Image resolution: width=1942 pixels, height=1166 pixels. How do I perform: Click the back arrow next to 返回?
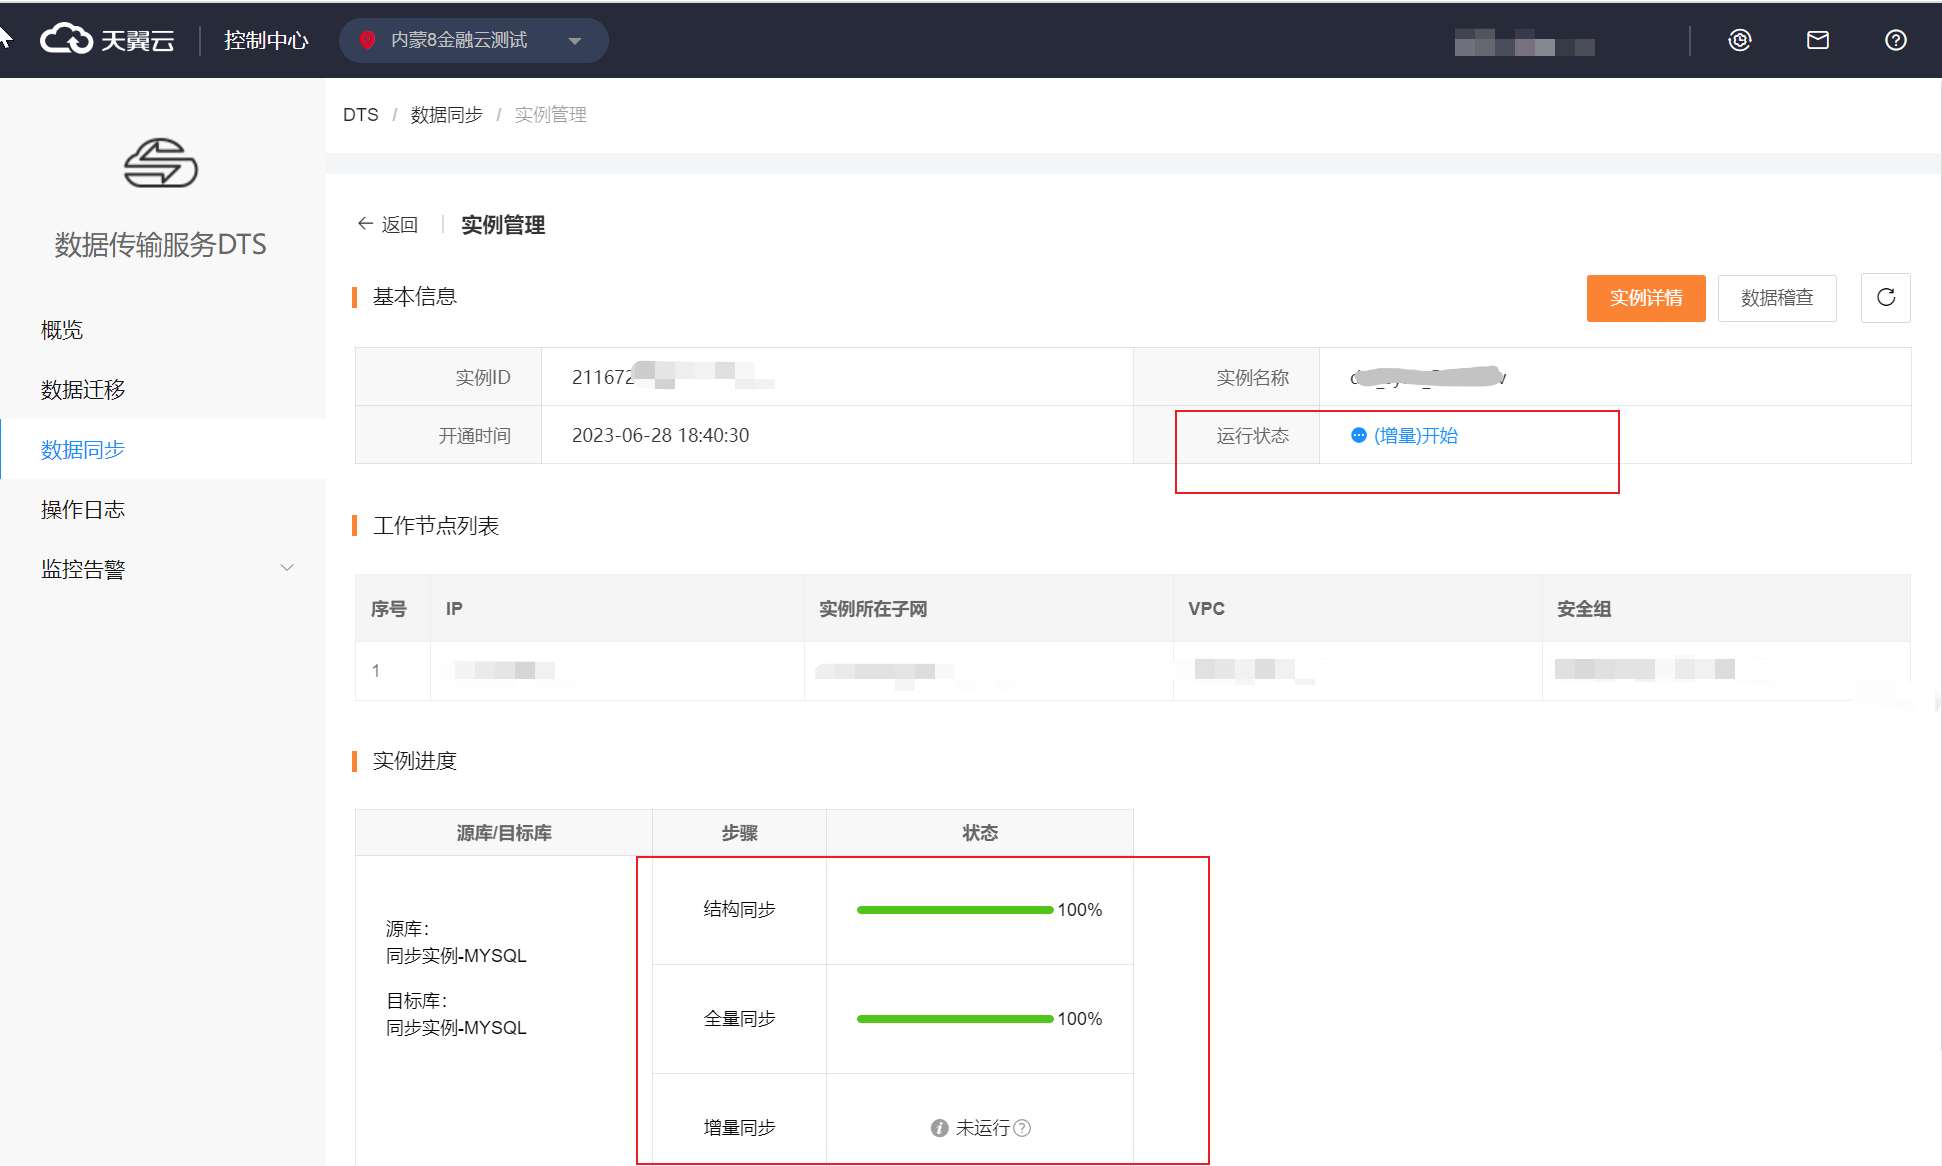(365, 224)
